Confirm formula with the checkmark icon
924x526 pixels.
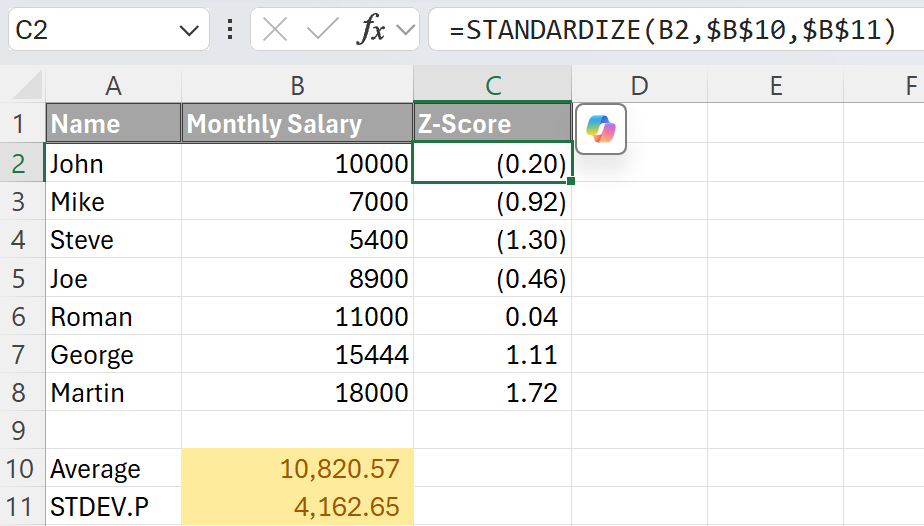click(323, 29)
